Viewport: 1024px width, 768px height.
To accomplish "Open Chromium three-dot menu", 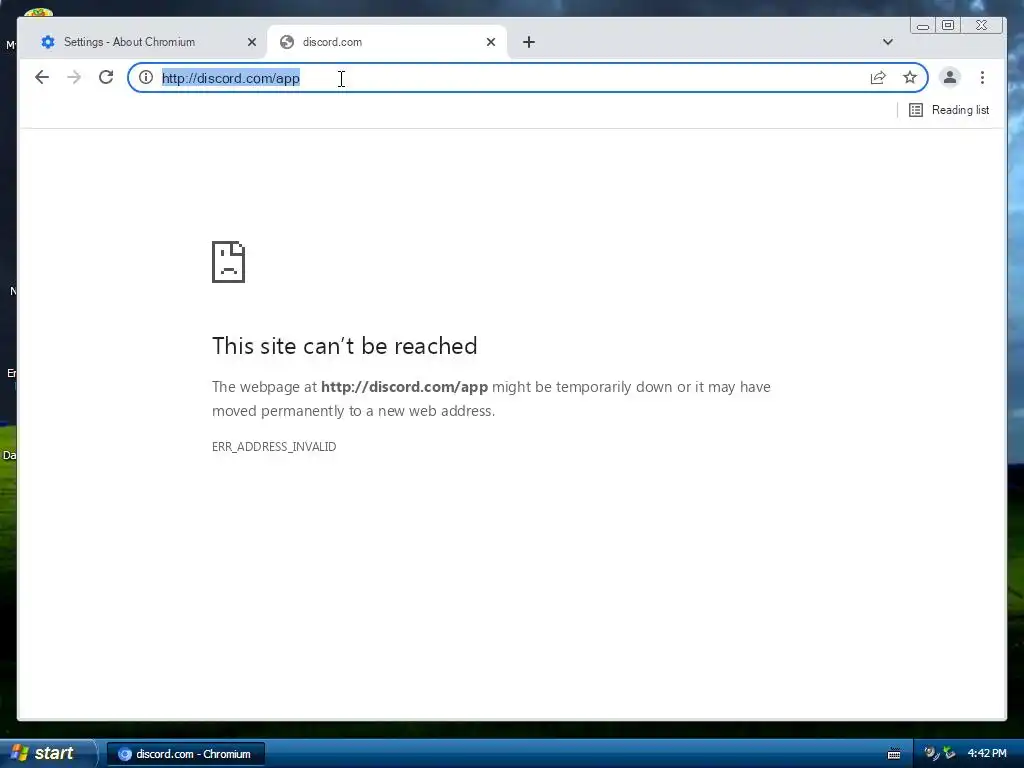I will [982, 78].
